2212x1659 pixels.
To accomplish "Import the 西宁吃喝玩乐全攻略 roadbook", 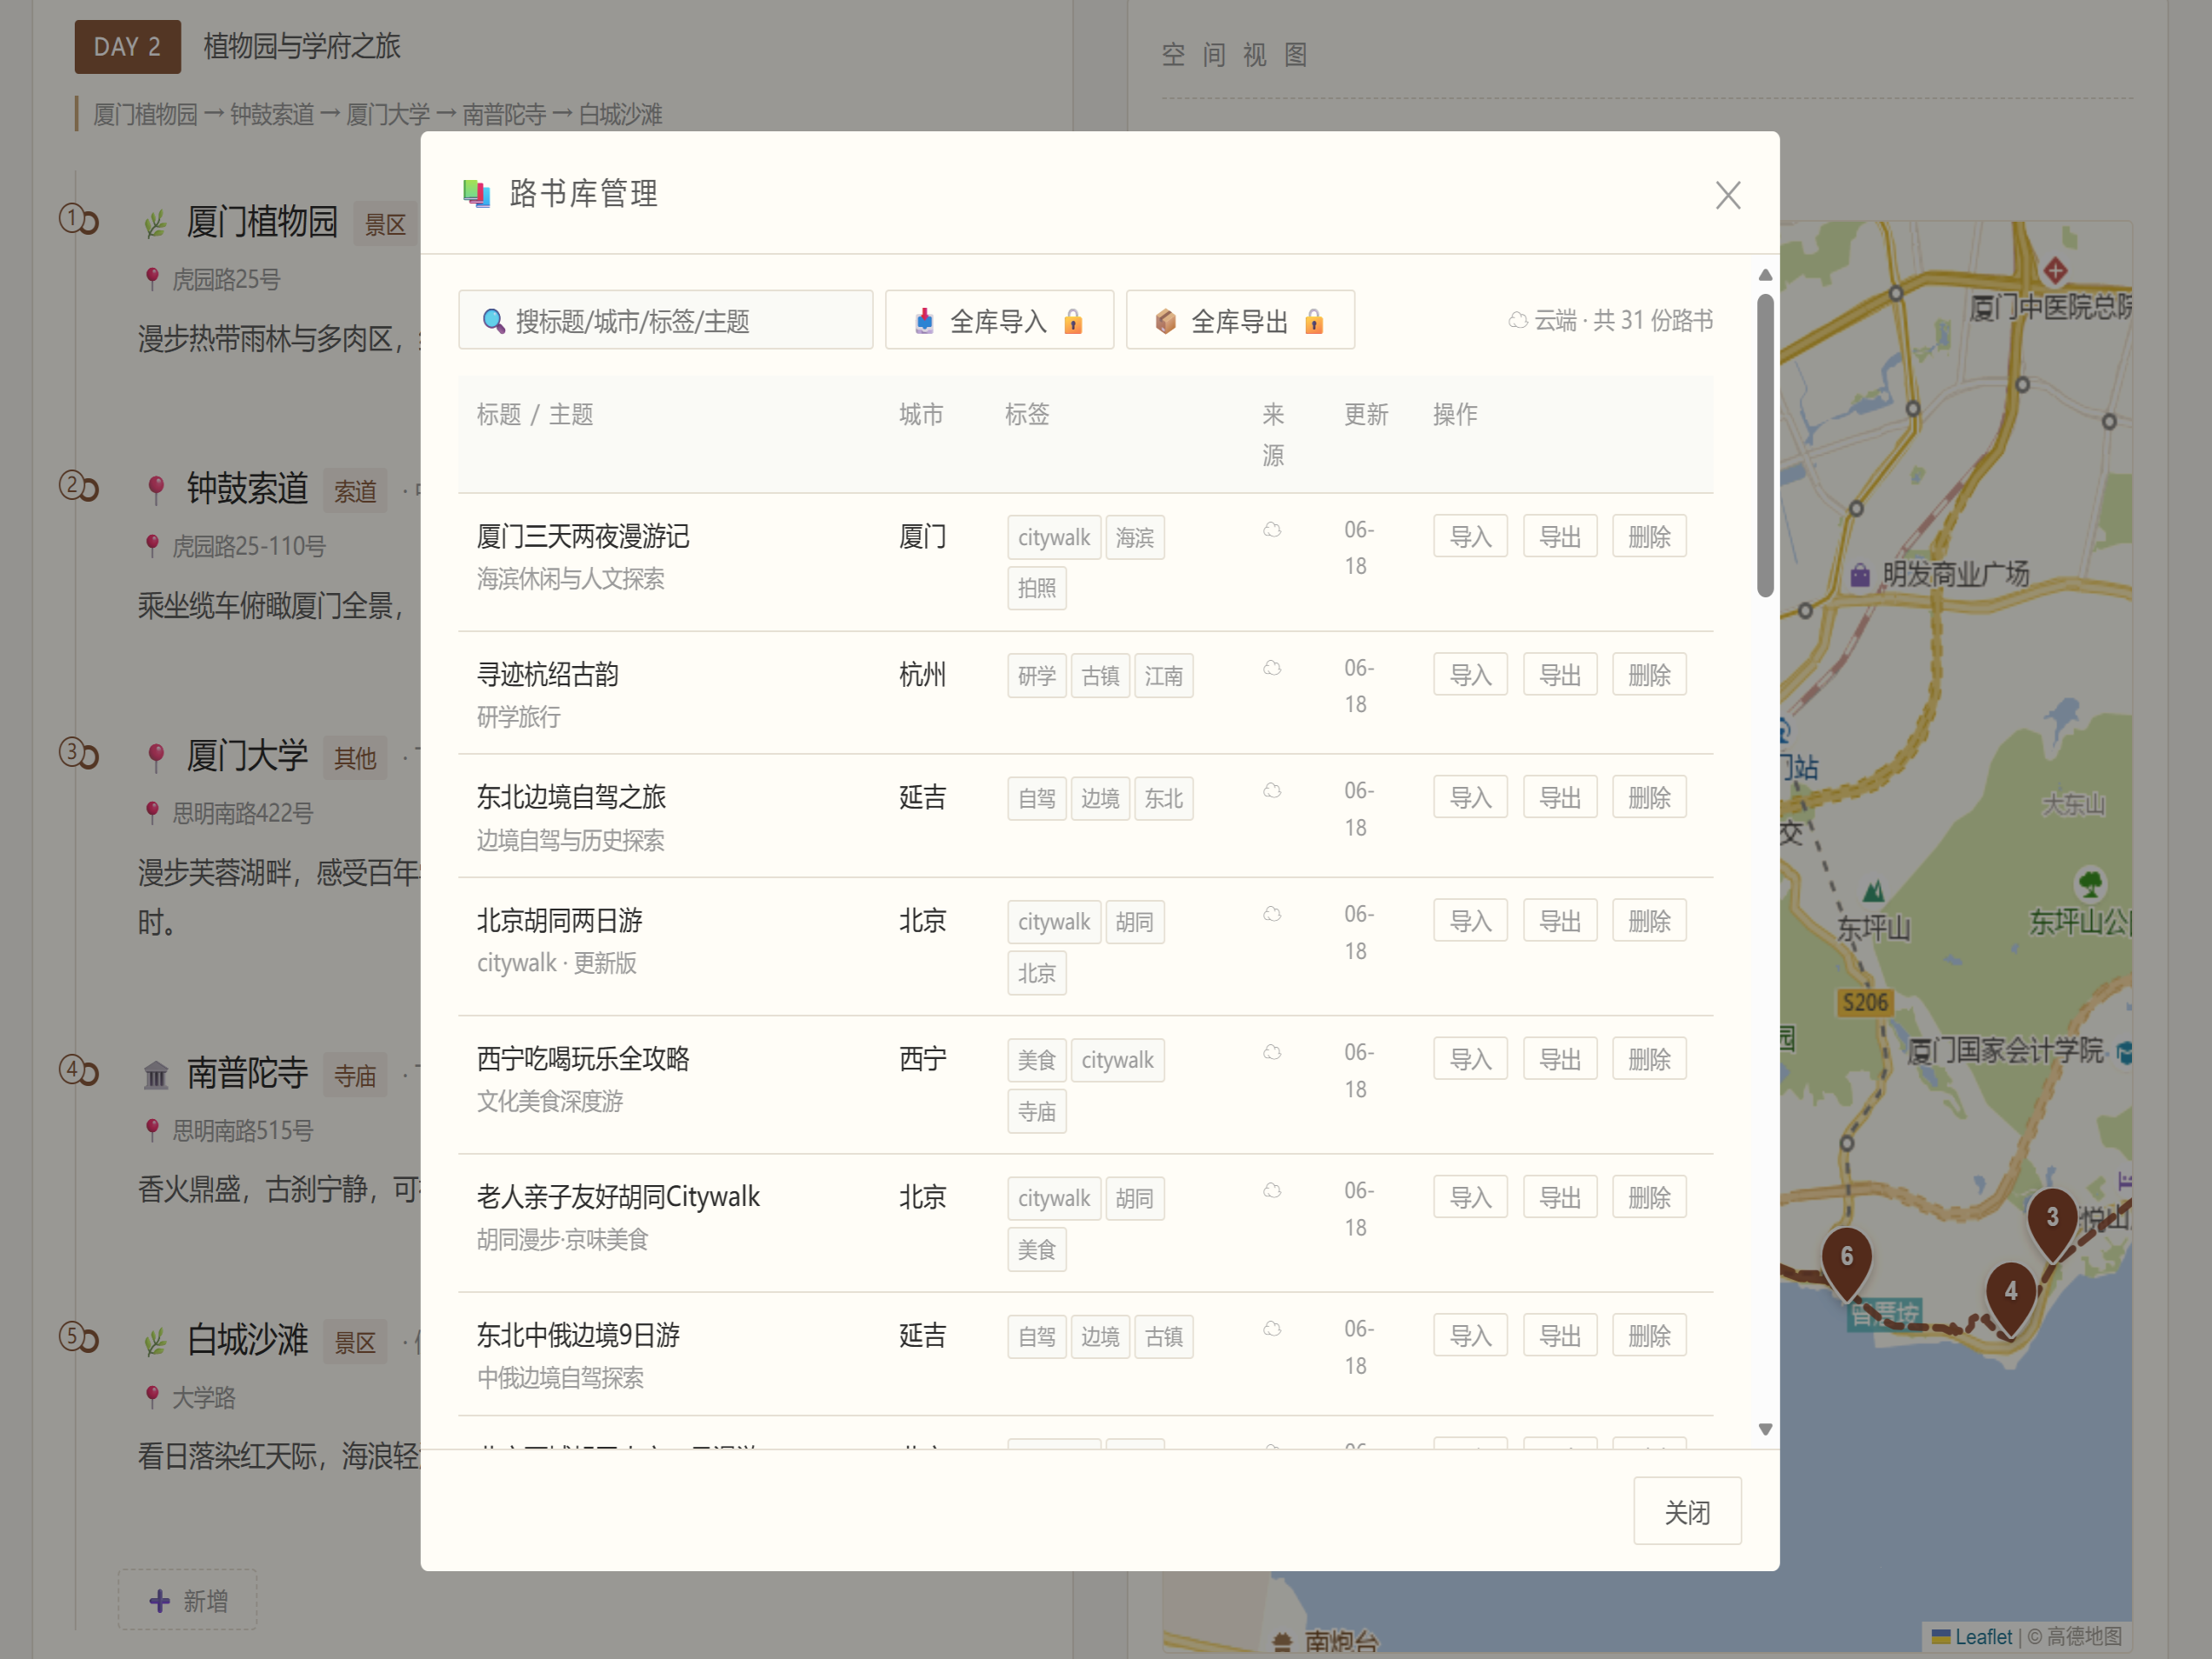I will pyautogui.click(x=1470, y=1059).
